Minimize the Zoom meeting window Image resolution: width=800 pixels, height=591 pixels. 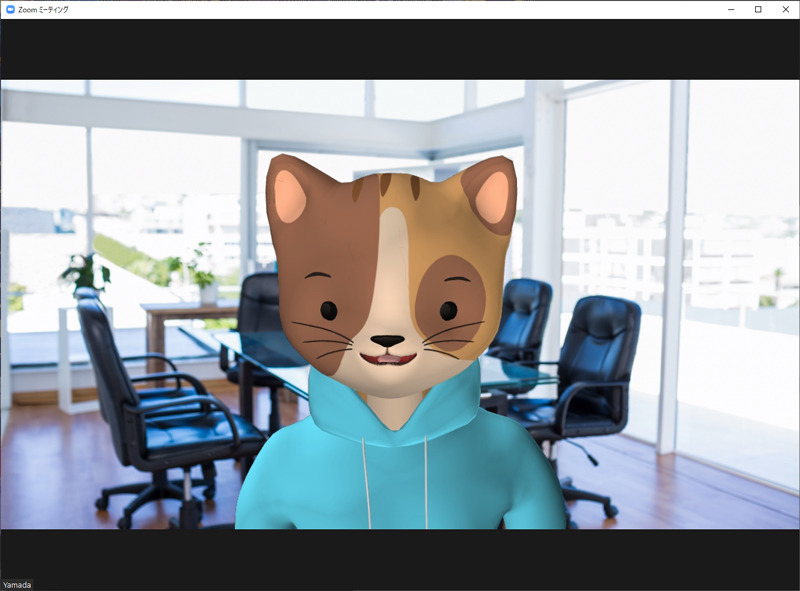click(731, 9)
